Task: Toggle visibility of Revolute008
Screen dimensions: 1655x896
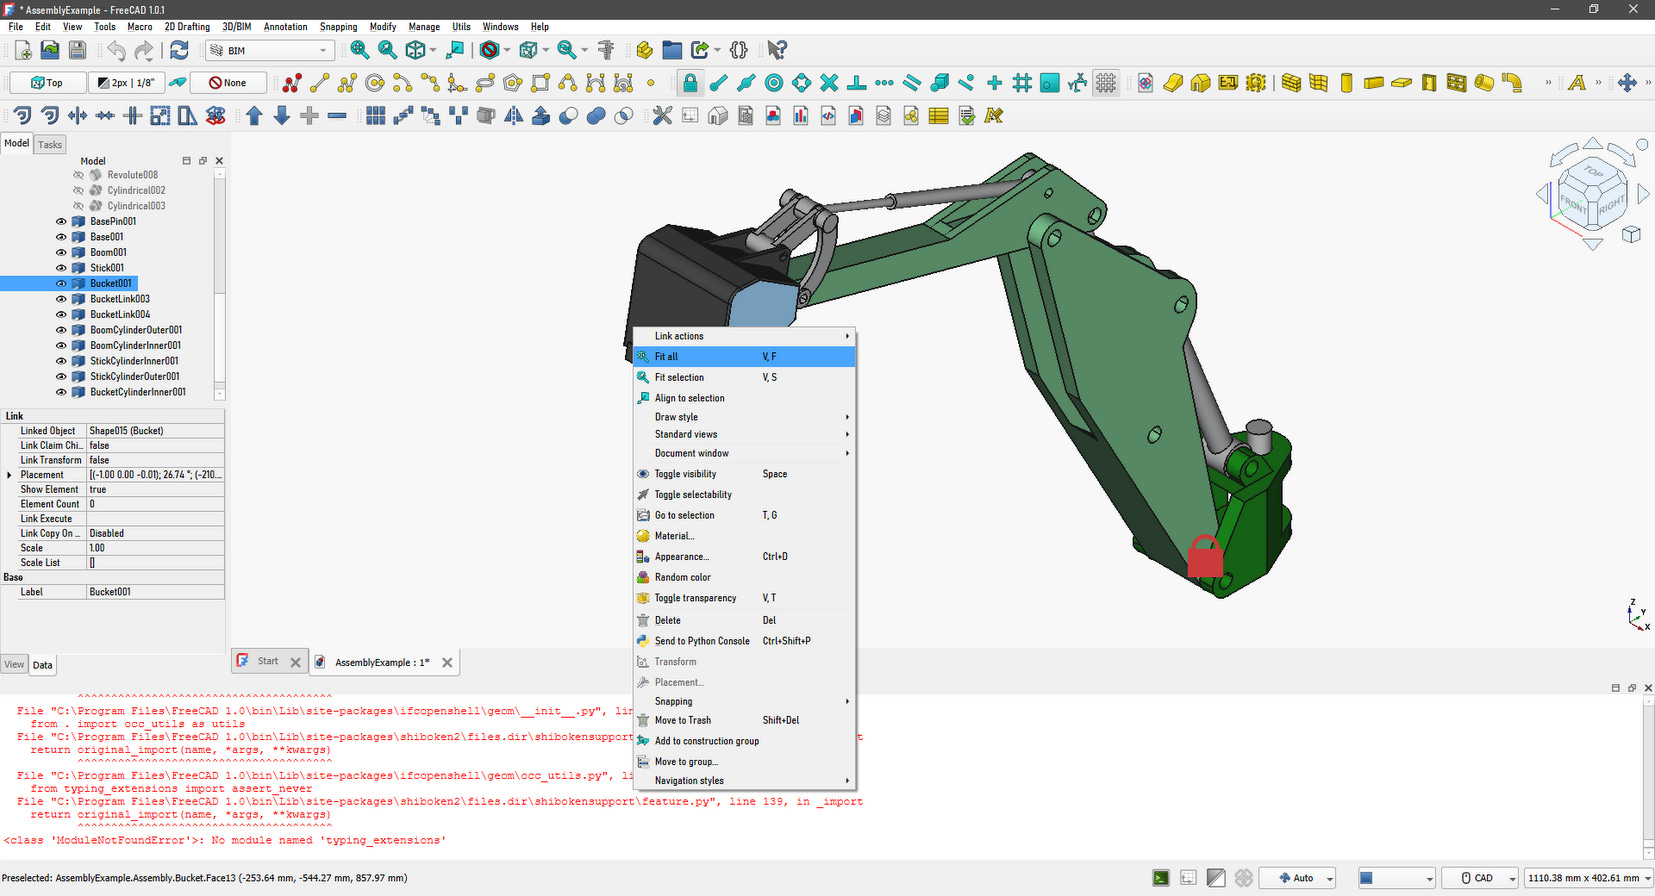Action: click(78, 175)
